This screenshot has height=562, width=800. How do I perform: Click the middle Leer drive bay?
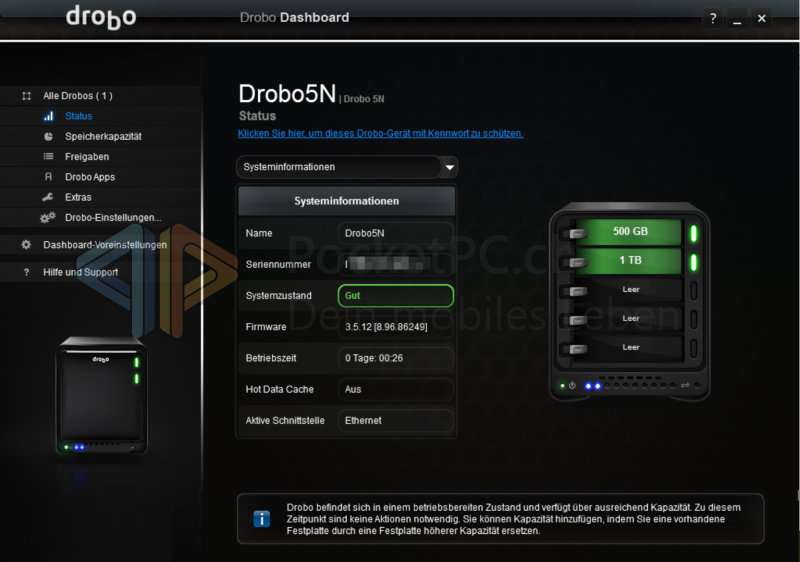pyautogui.click(x=629, y=319)
